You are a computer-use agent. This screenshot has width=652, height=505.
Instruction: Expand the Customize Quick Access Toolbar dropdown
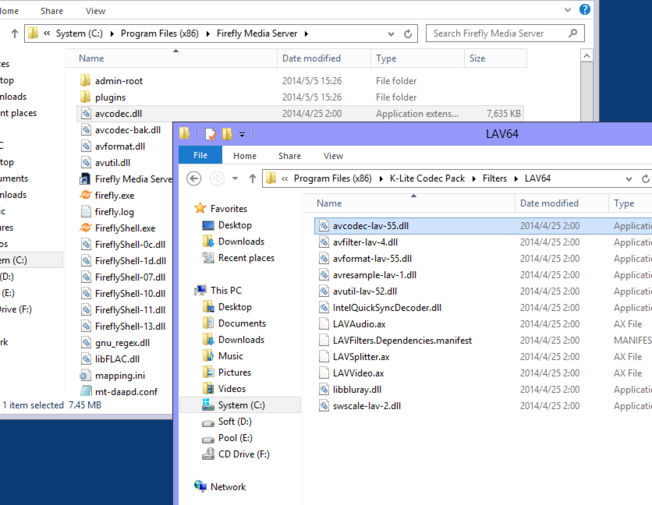coord(242,134)
